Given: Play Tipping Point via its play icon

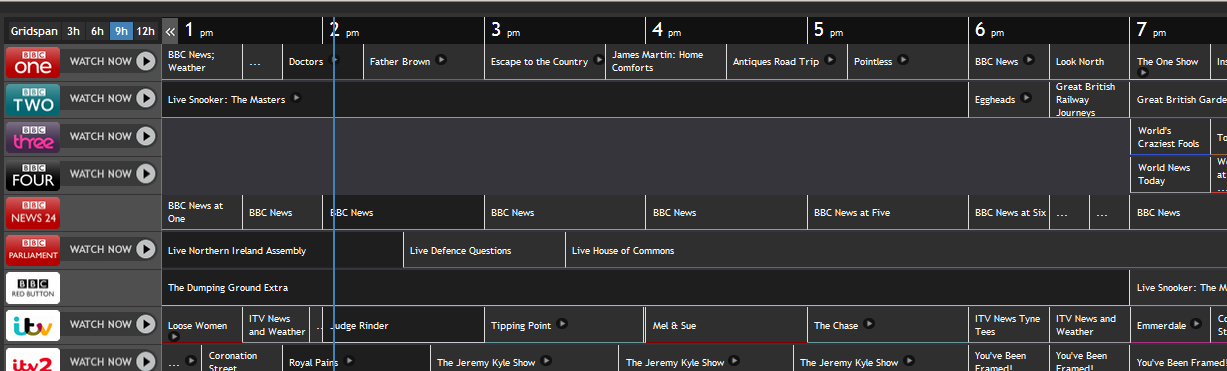Looking at the screenshot, I should 562,323.
